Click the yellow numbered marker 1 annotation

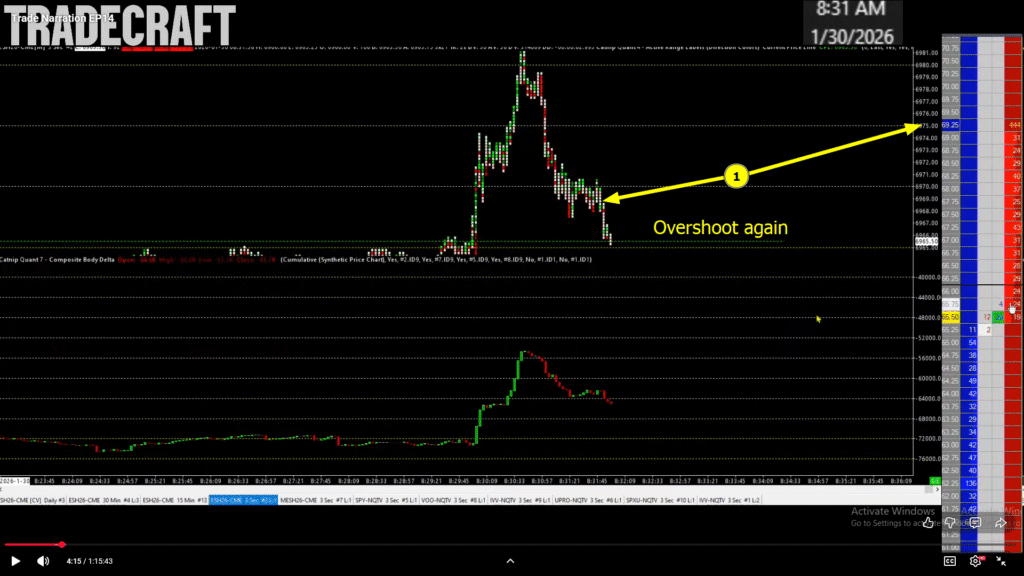click(736, 177)
